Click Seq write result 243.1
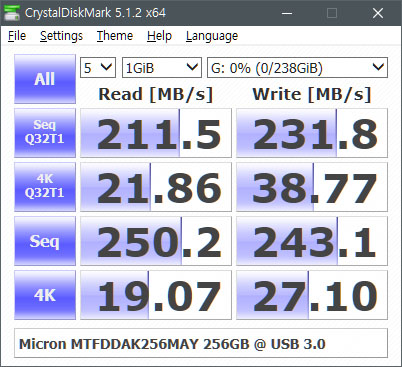Image resolution: width=402 pixels, height=367 pixels. pos(312,241)
